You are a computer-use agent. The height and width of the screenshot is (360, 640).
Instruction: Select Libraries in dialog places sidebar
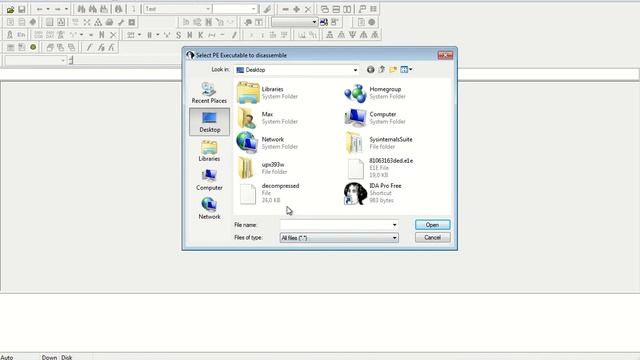(x=209, y=151)
